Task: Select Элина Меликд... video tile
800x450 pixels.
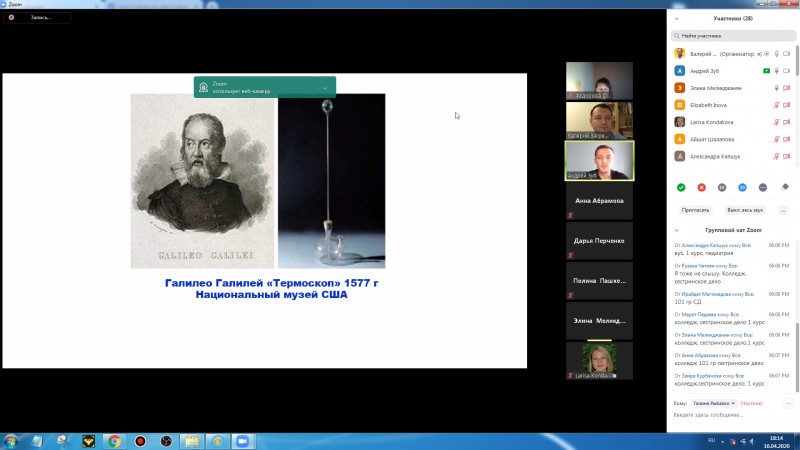Action: tap(599, 321)
